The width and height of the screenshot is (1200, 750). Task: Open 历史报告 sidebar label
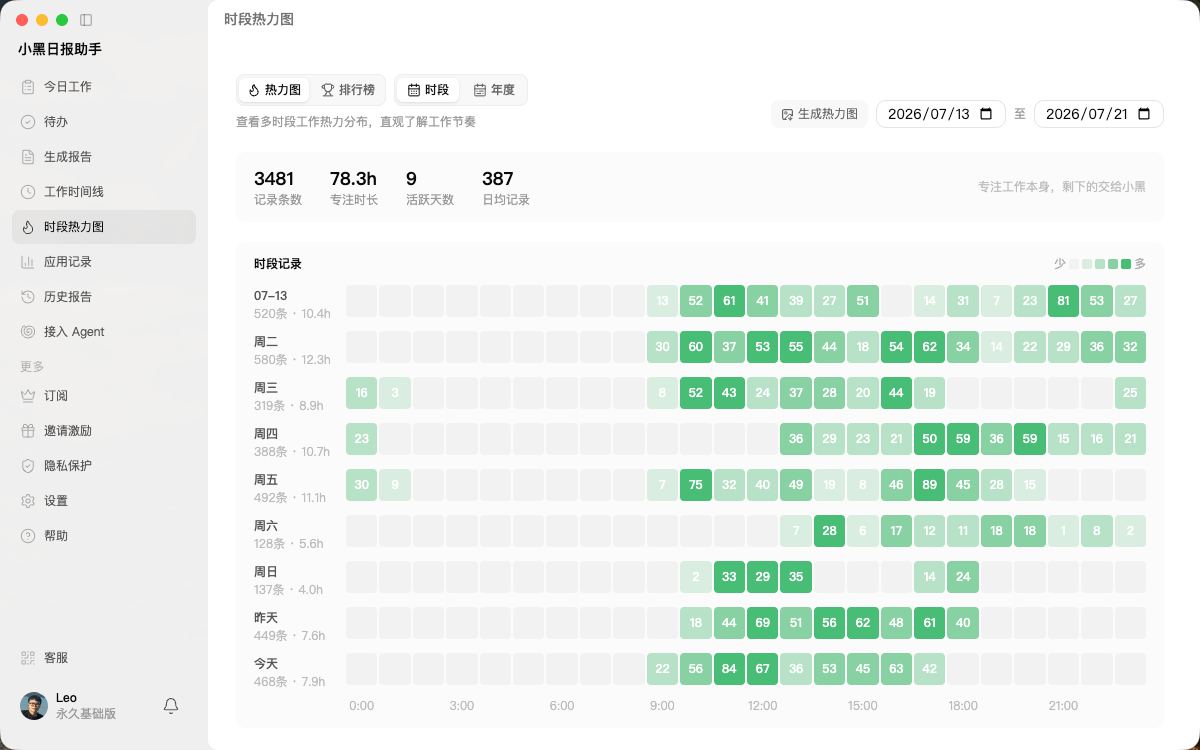pyautogui.click(x=68, y=297)
